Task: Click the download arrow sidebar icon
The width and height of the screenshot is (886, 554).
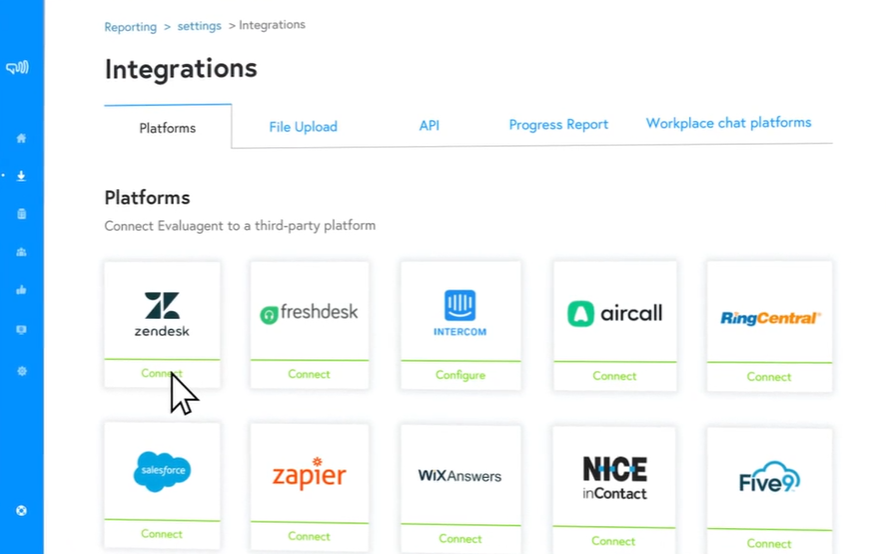Action: 21,176
